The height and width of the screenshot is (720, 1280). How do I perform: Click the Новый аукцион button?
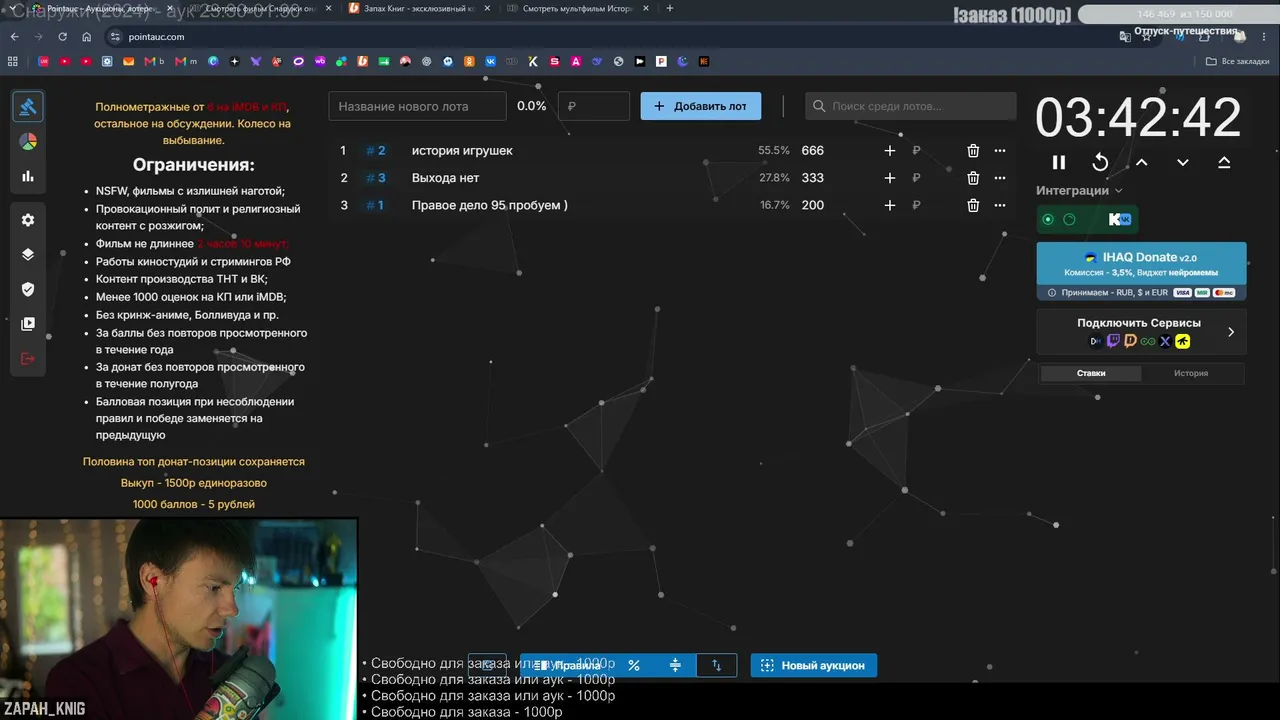coord(814,665)
